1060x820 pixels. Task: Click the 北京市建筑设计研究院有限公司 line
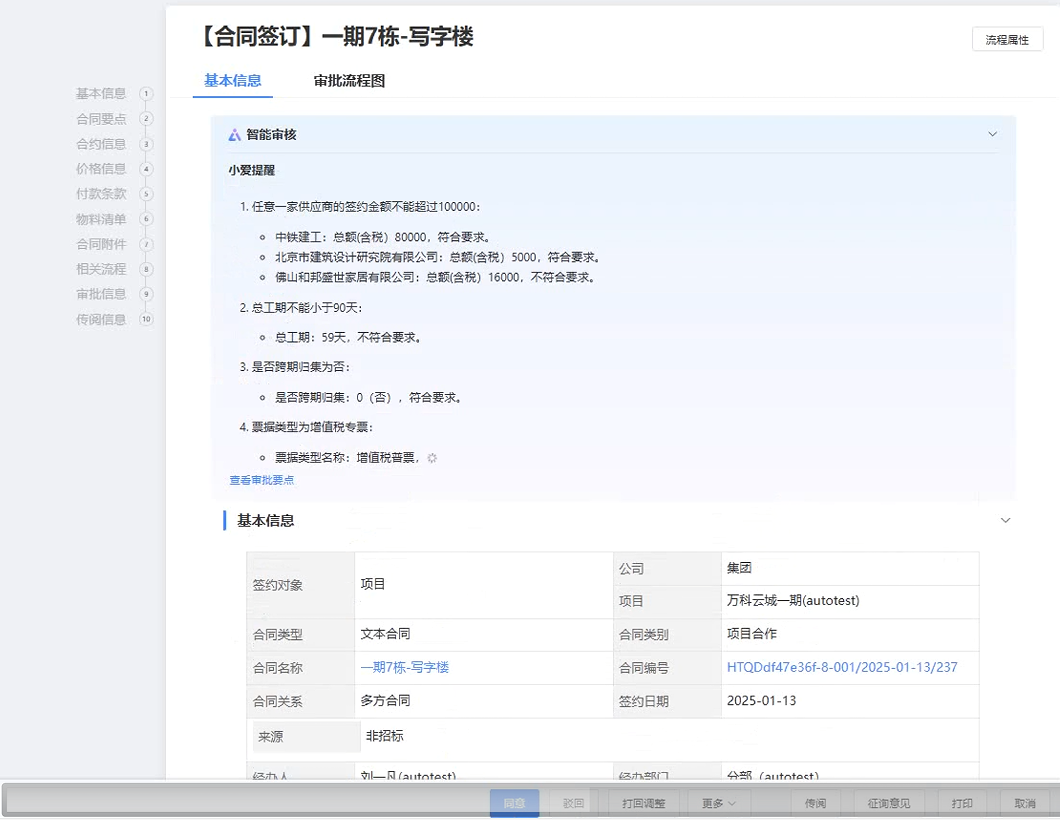[437, 258]
